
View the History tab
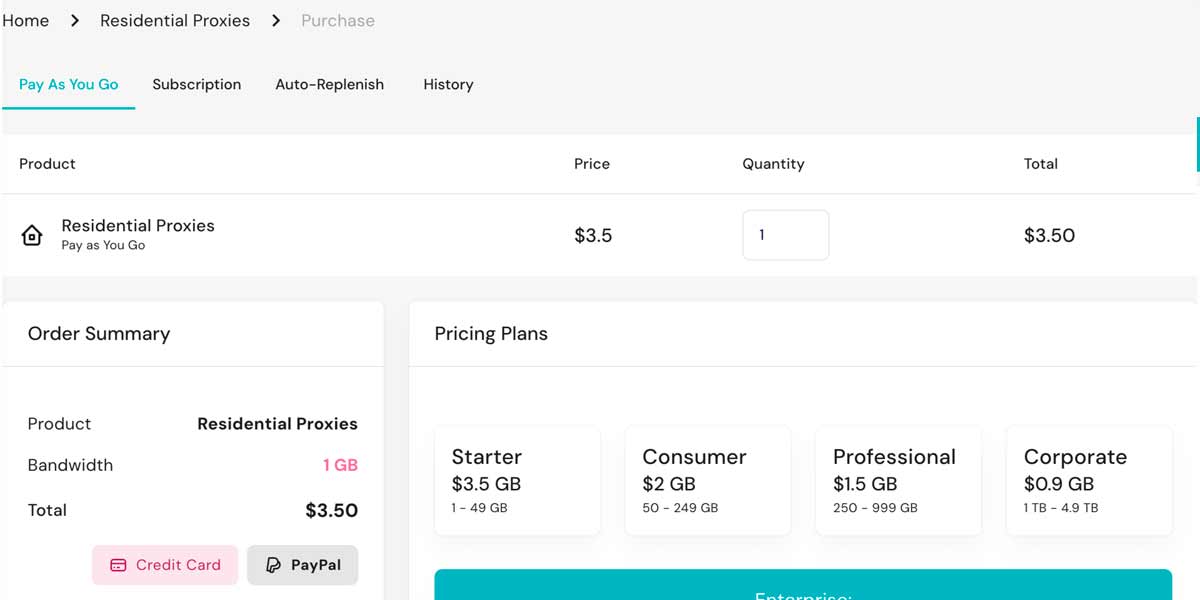click(x=448, y=85)
